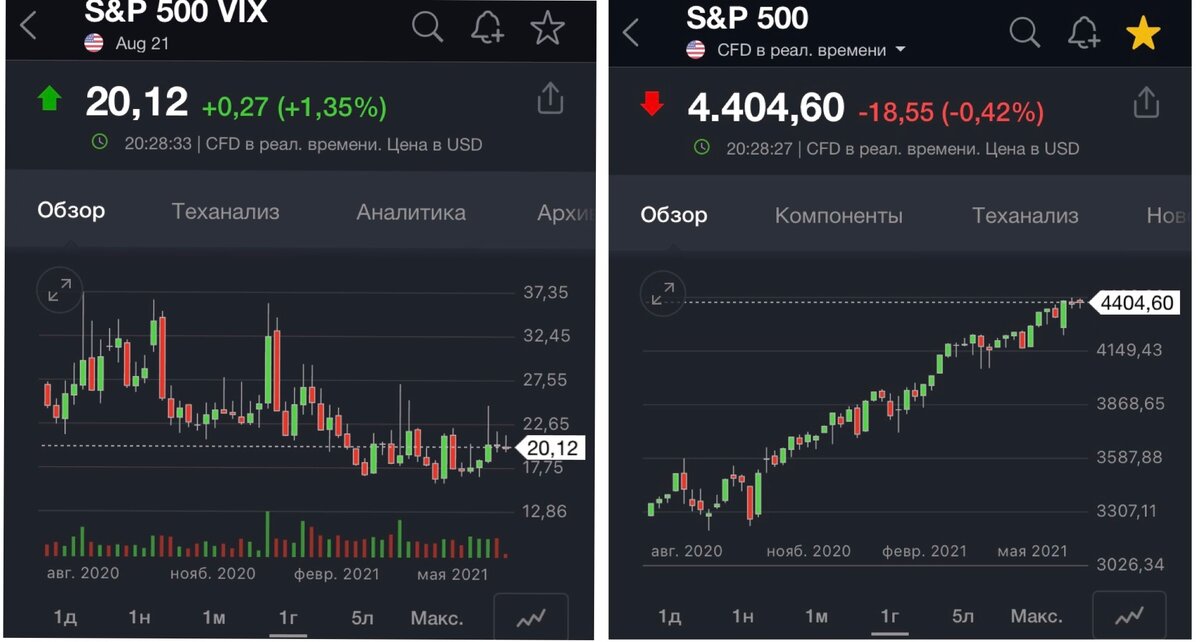Choose Макс. range on VIX chart
This screenshot has height=642, width=1200.
pyautogui.click(x=436, y=617)
